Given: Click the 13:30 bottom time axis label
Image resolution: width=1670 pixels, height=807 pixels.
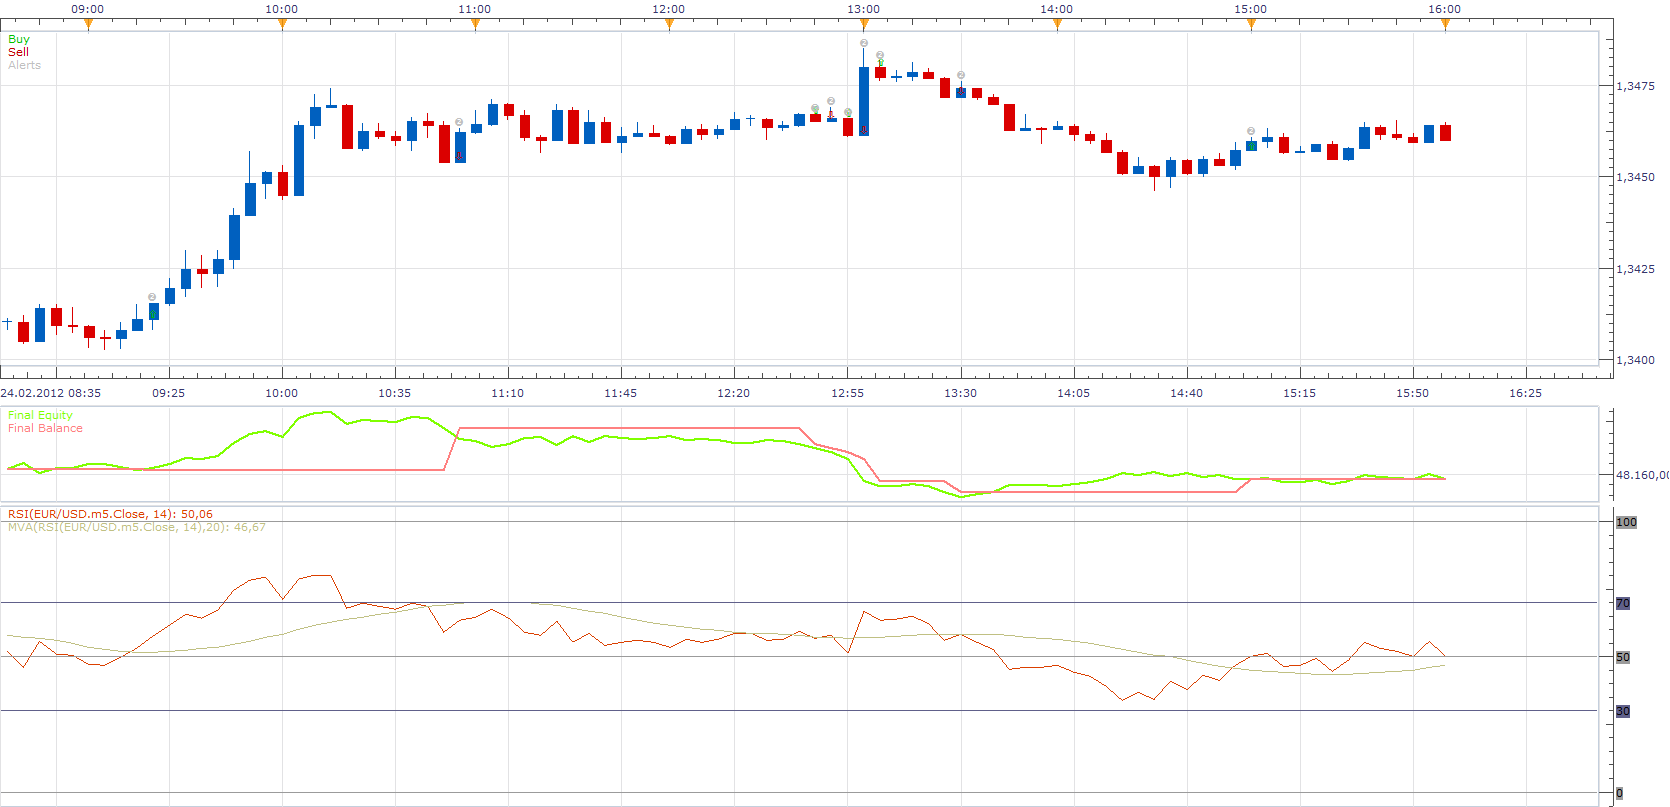Looking at the screenshot, I should 960,393.
